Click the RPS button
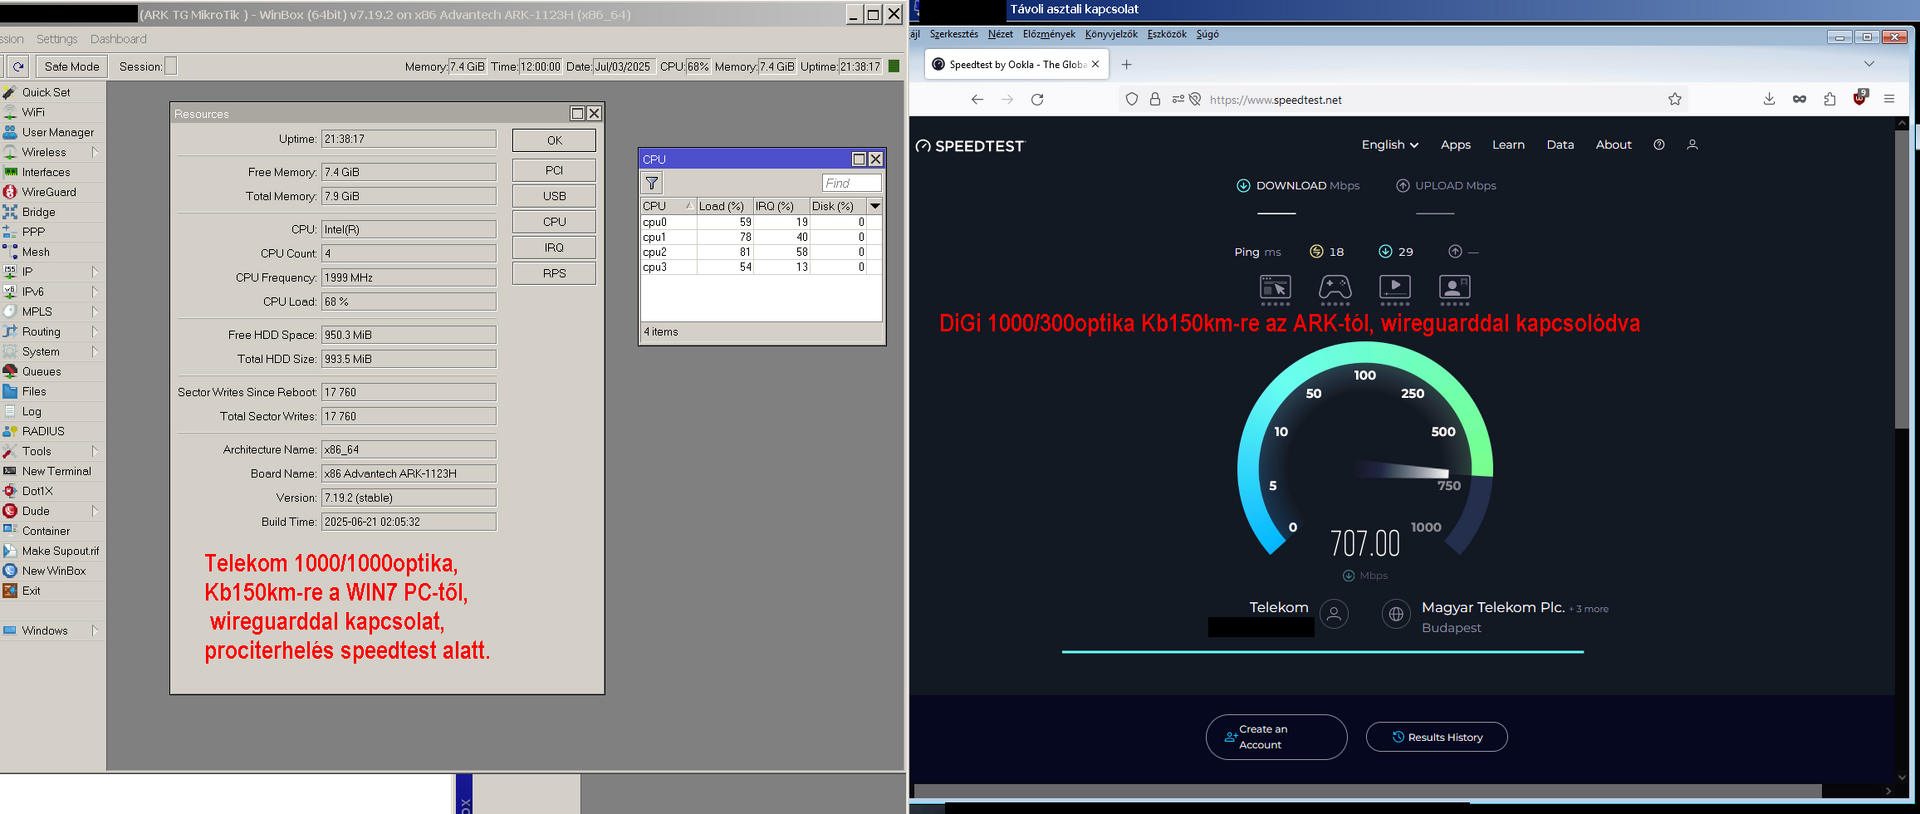The height and width of the screenshot is (814, 1920). [x=554, y=273]
